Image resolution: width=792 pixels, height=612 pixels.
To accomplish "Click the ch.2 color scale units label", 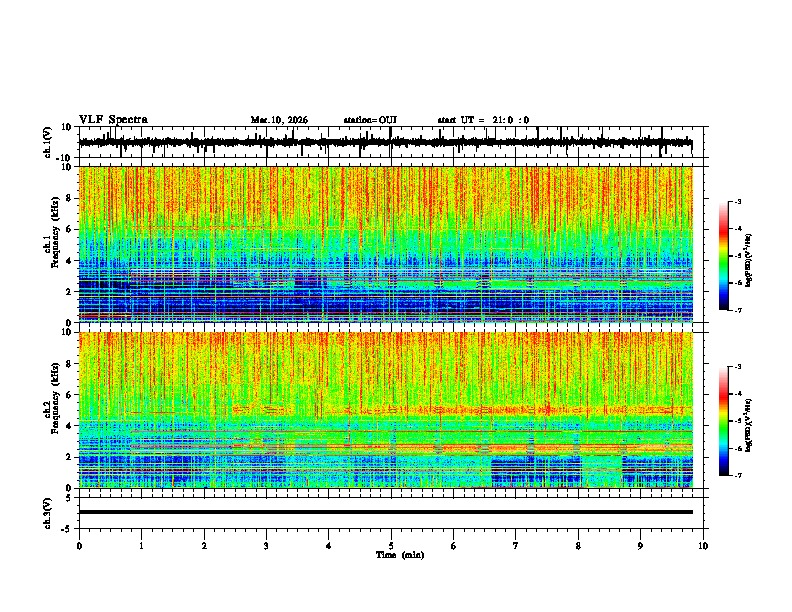I will (x=749, y=425).
